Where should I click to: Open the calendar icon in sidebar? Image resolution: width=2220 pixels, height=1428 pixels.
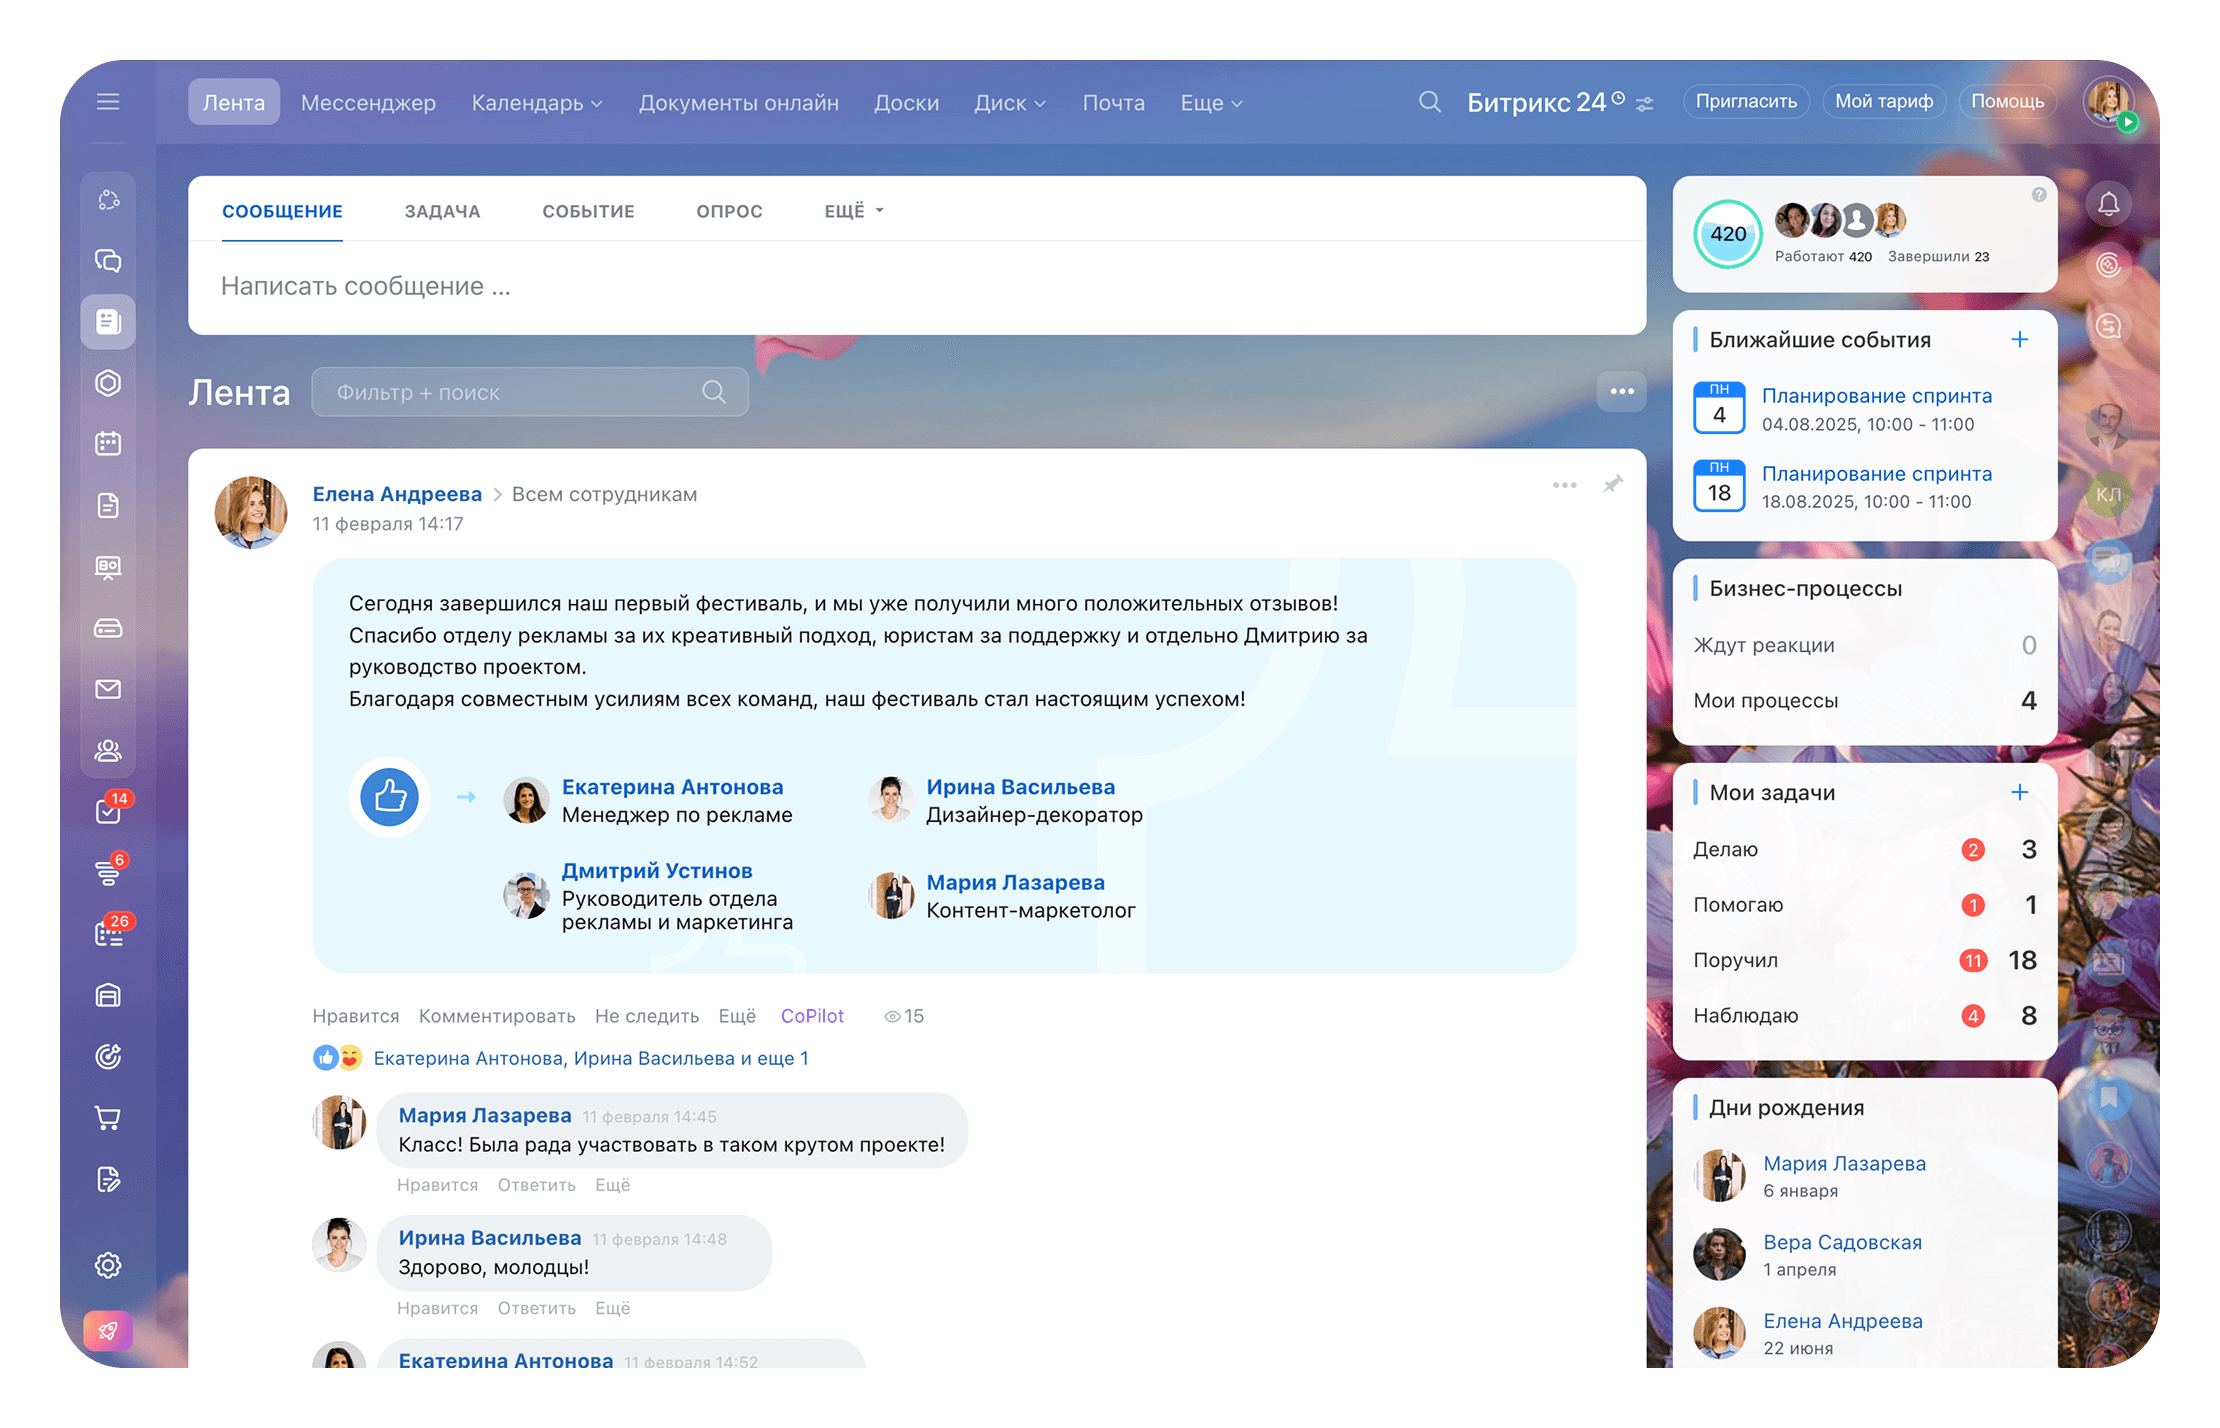pos(108,443)
